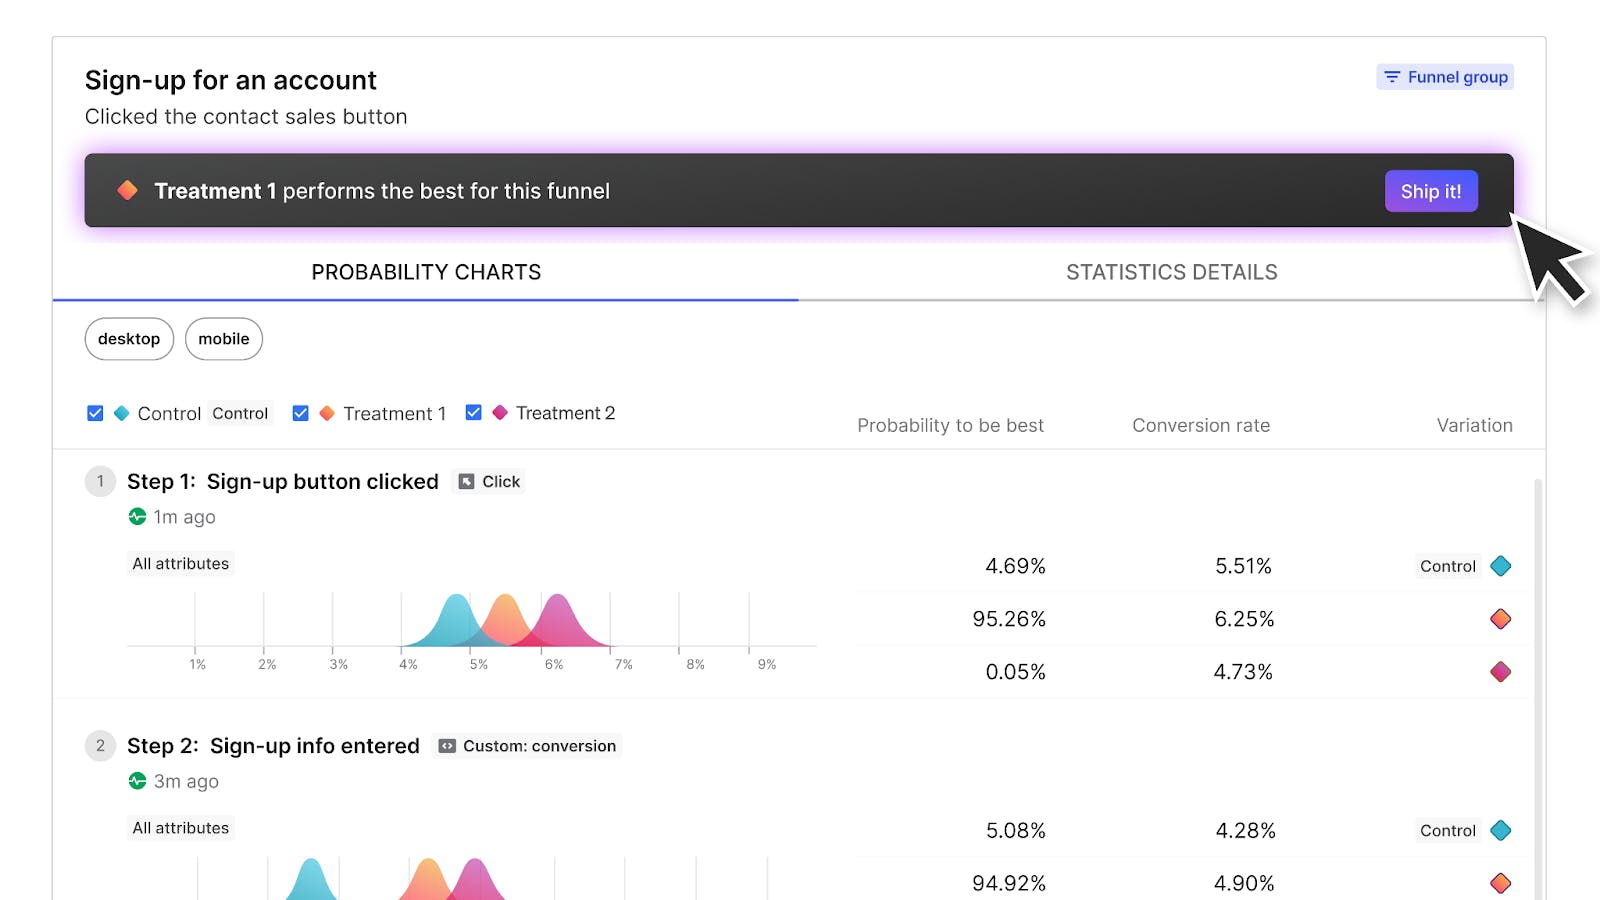Click the Click event type icon
The width and height of the screenshot is (1600, 900).
coord(466,482)
